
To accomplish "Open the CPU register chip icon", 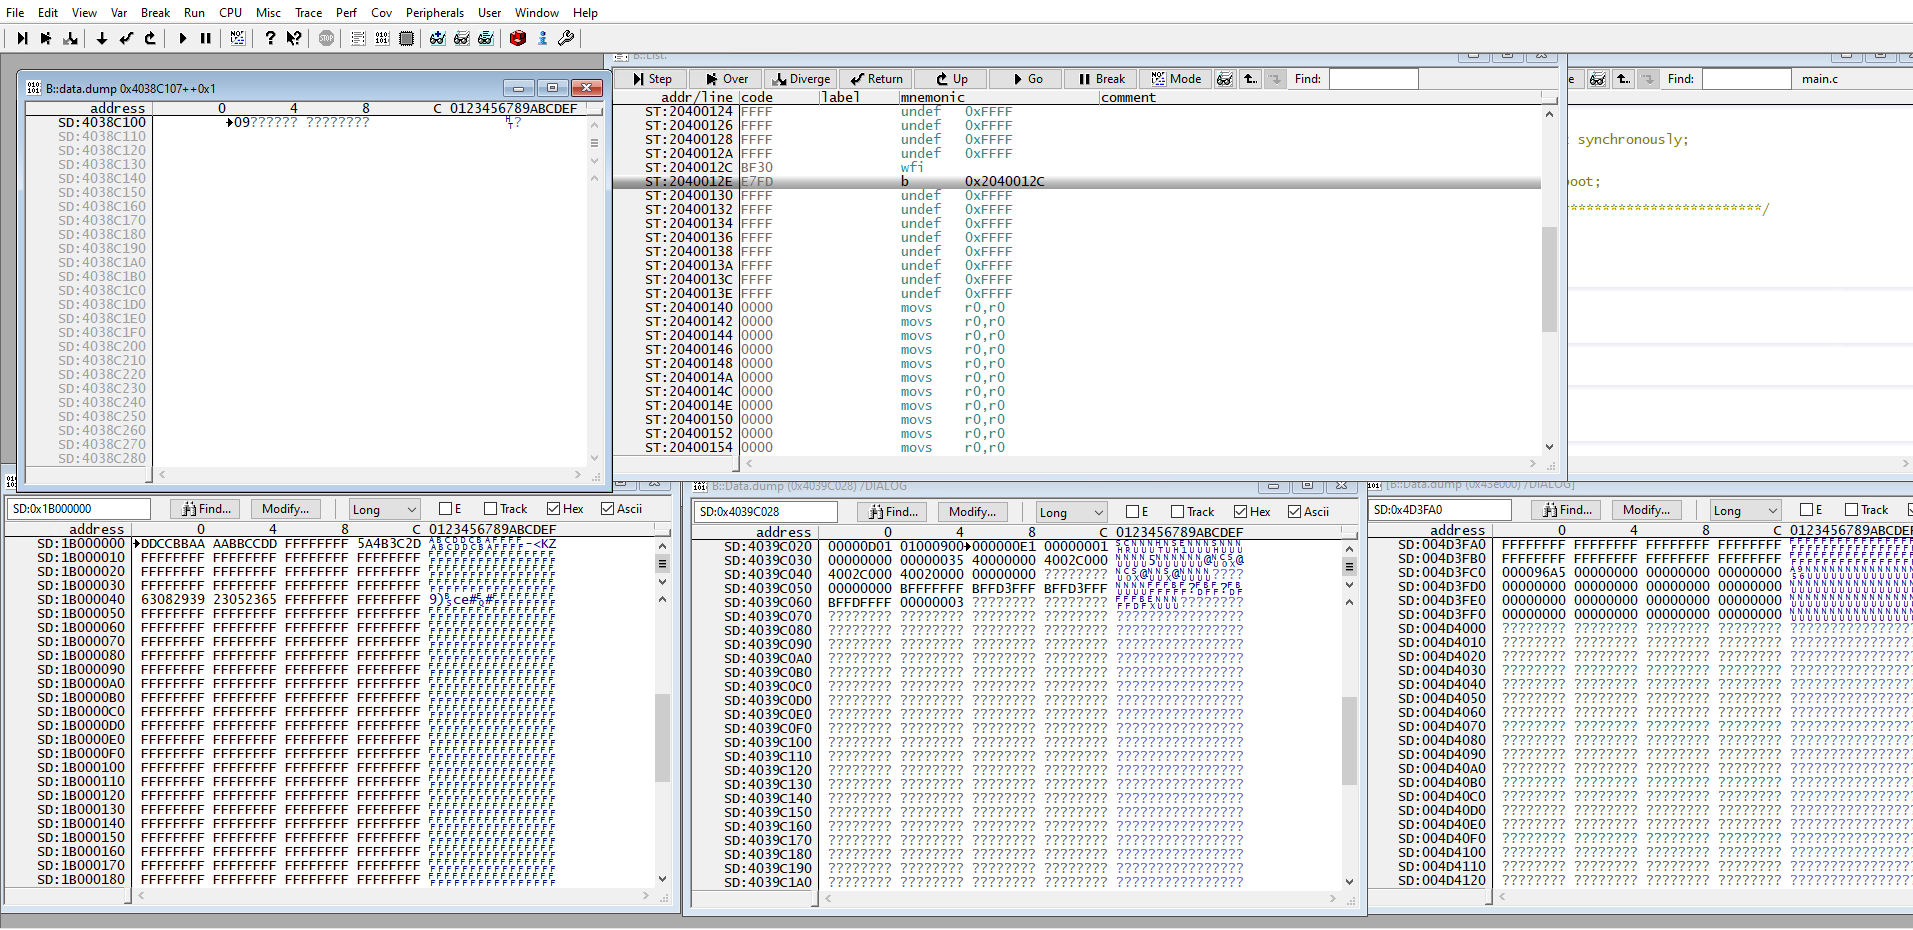I will point(406,38).
